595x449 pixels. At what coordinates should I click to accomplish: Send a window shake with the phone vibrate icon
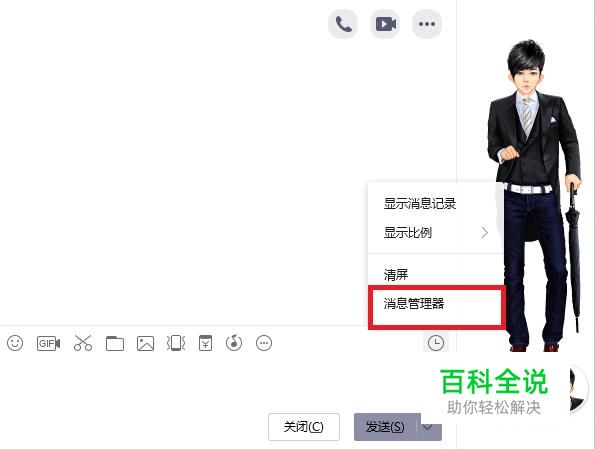(x=176, y=343)
